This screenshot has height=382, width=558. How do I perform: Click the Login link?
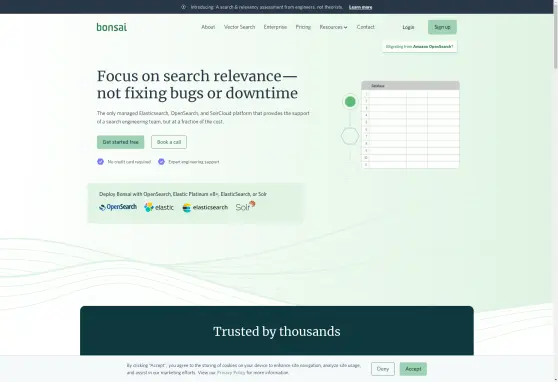coord(408,27)
